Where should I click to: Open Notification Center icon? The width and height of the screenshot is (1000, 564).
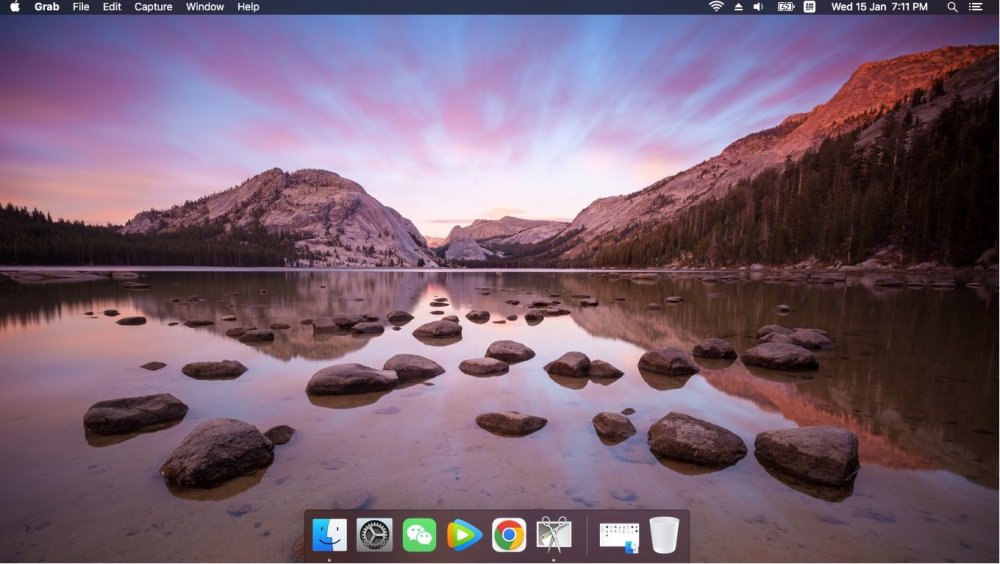coord(976,6)
